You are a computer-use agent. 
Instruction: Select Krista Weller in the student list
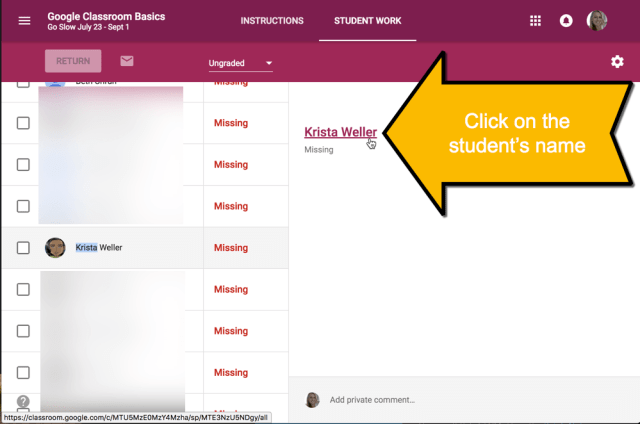pos(99,247)
